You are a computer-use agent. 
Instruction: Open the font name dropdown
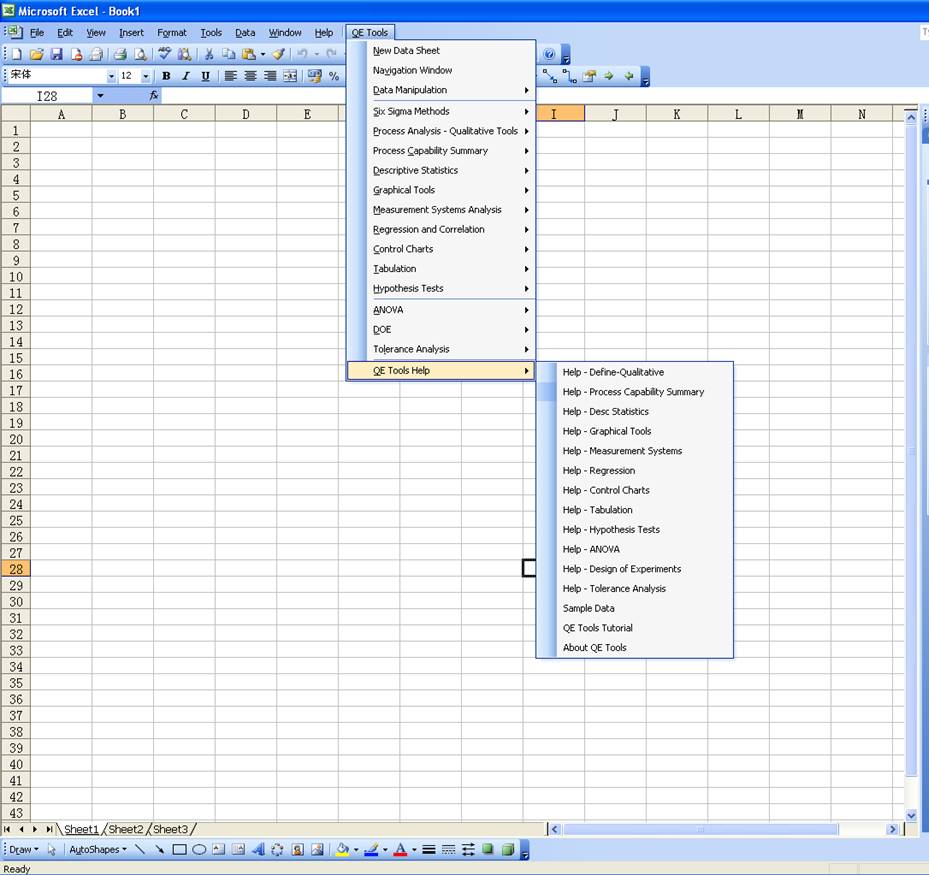coord(111,76)
